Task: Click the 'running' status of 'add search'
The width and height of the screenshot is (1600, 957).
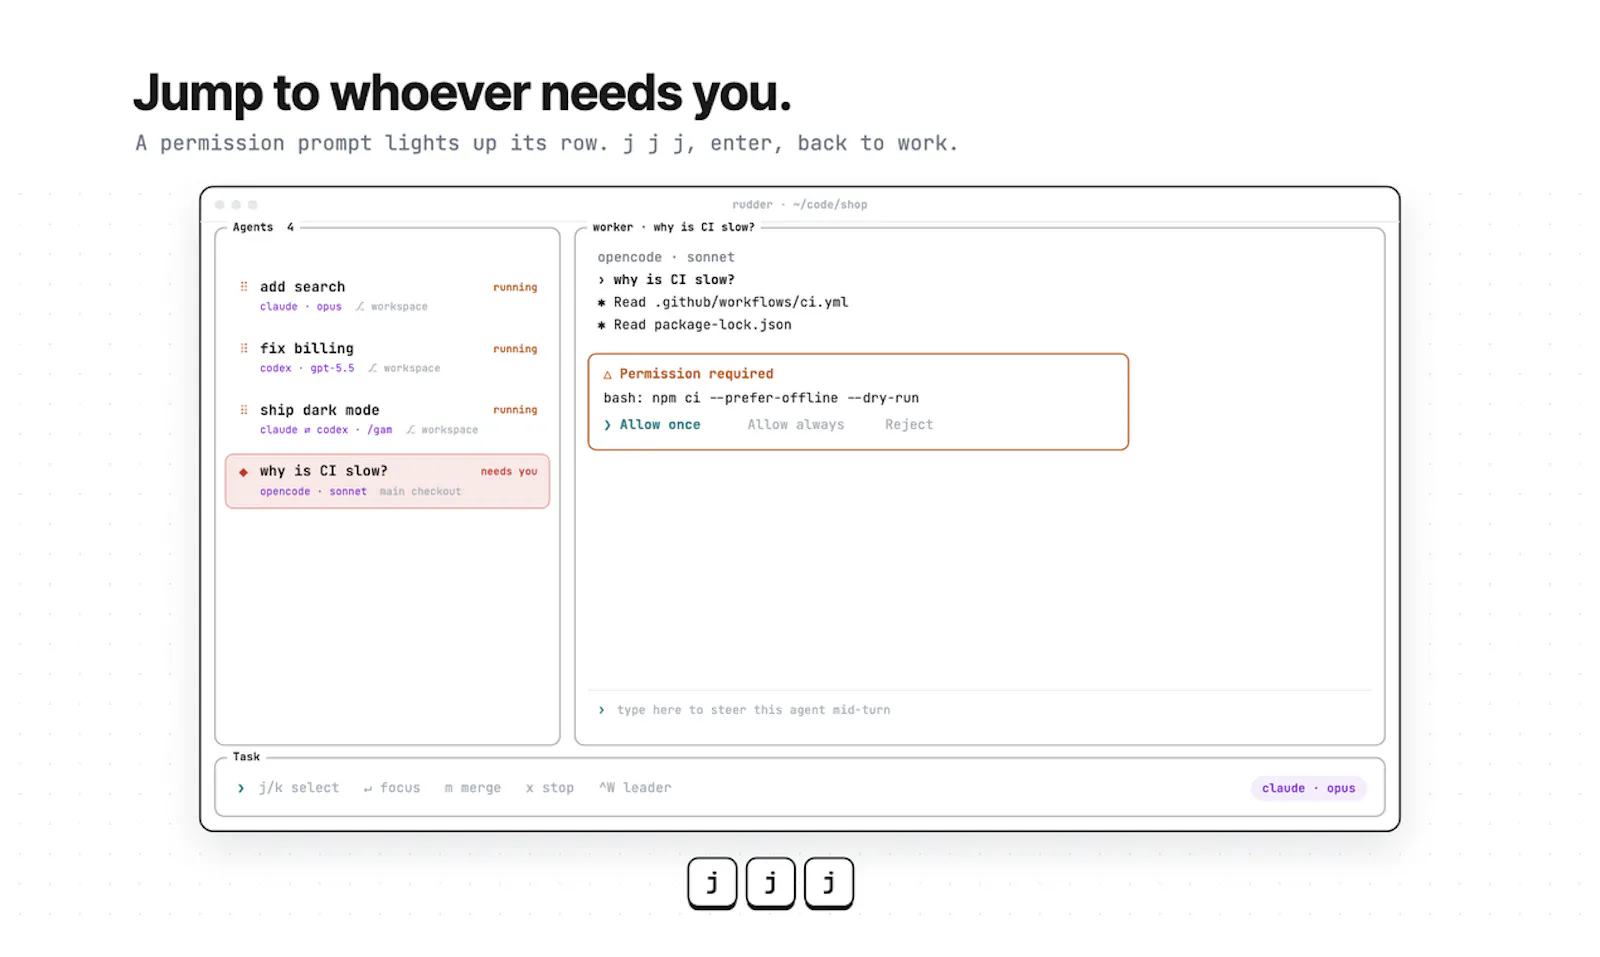Action: 515,288
